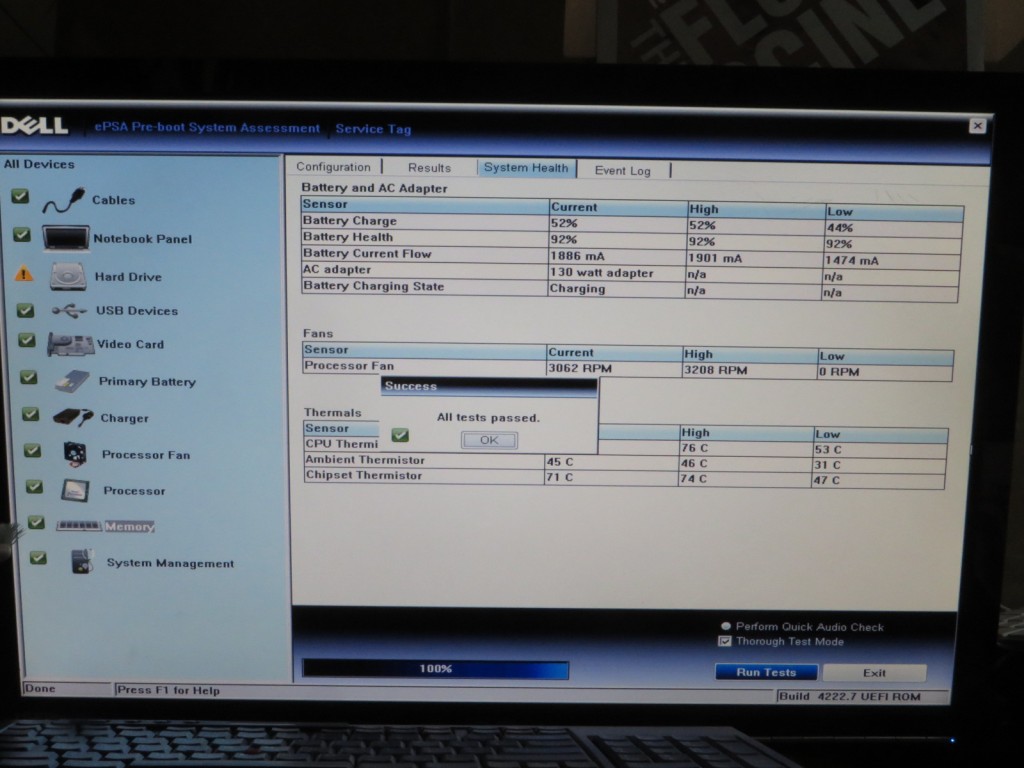The width and height of the screenshot is (1024, 768).
Task: Click the Video Card icon
Action: [71, 344]
